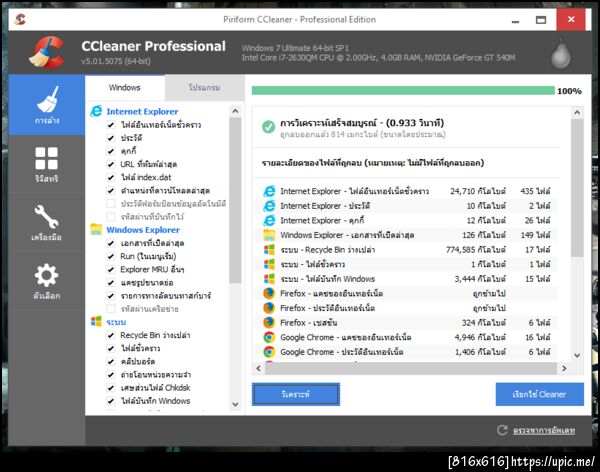
Task: Switch to the โปรแกรม applications tab
Action: 204,88
